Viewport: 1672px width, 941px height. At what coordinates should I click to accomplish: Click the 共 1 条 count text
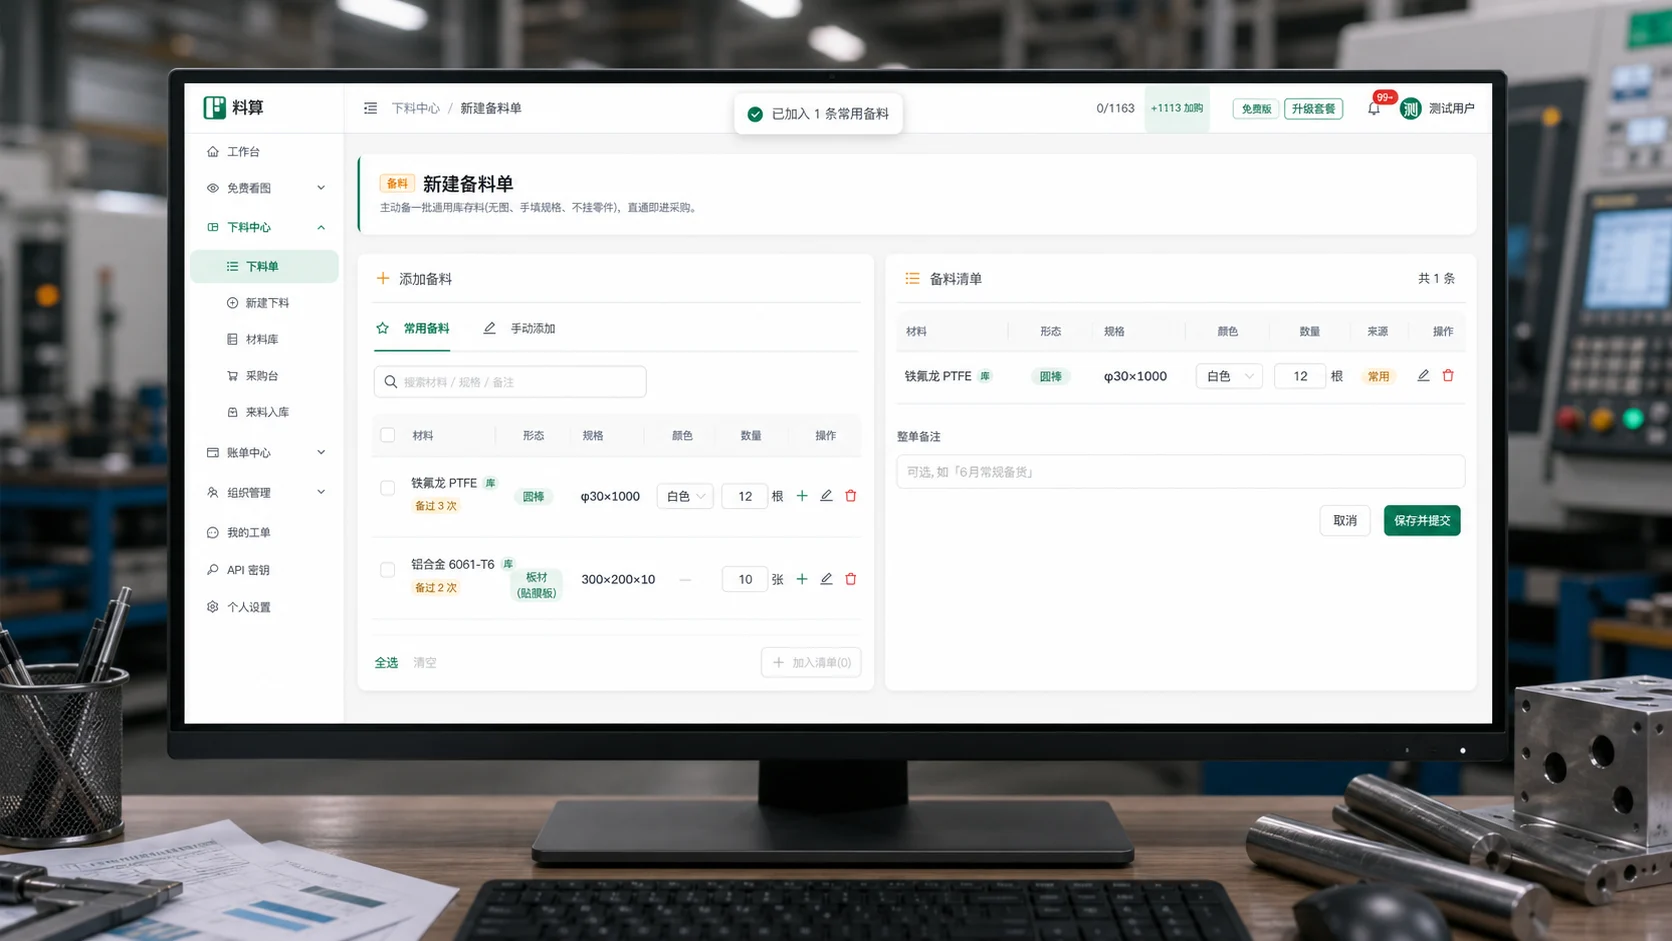pos(1436,279)
